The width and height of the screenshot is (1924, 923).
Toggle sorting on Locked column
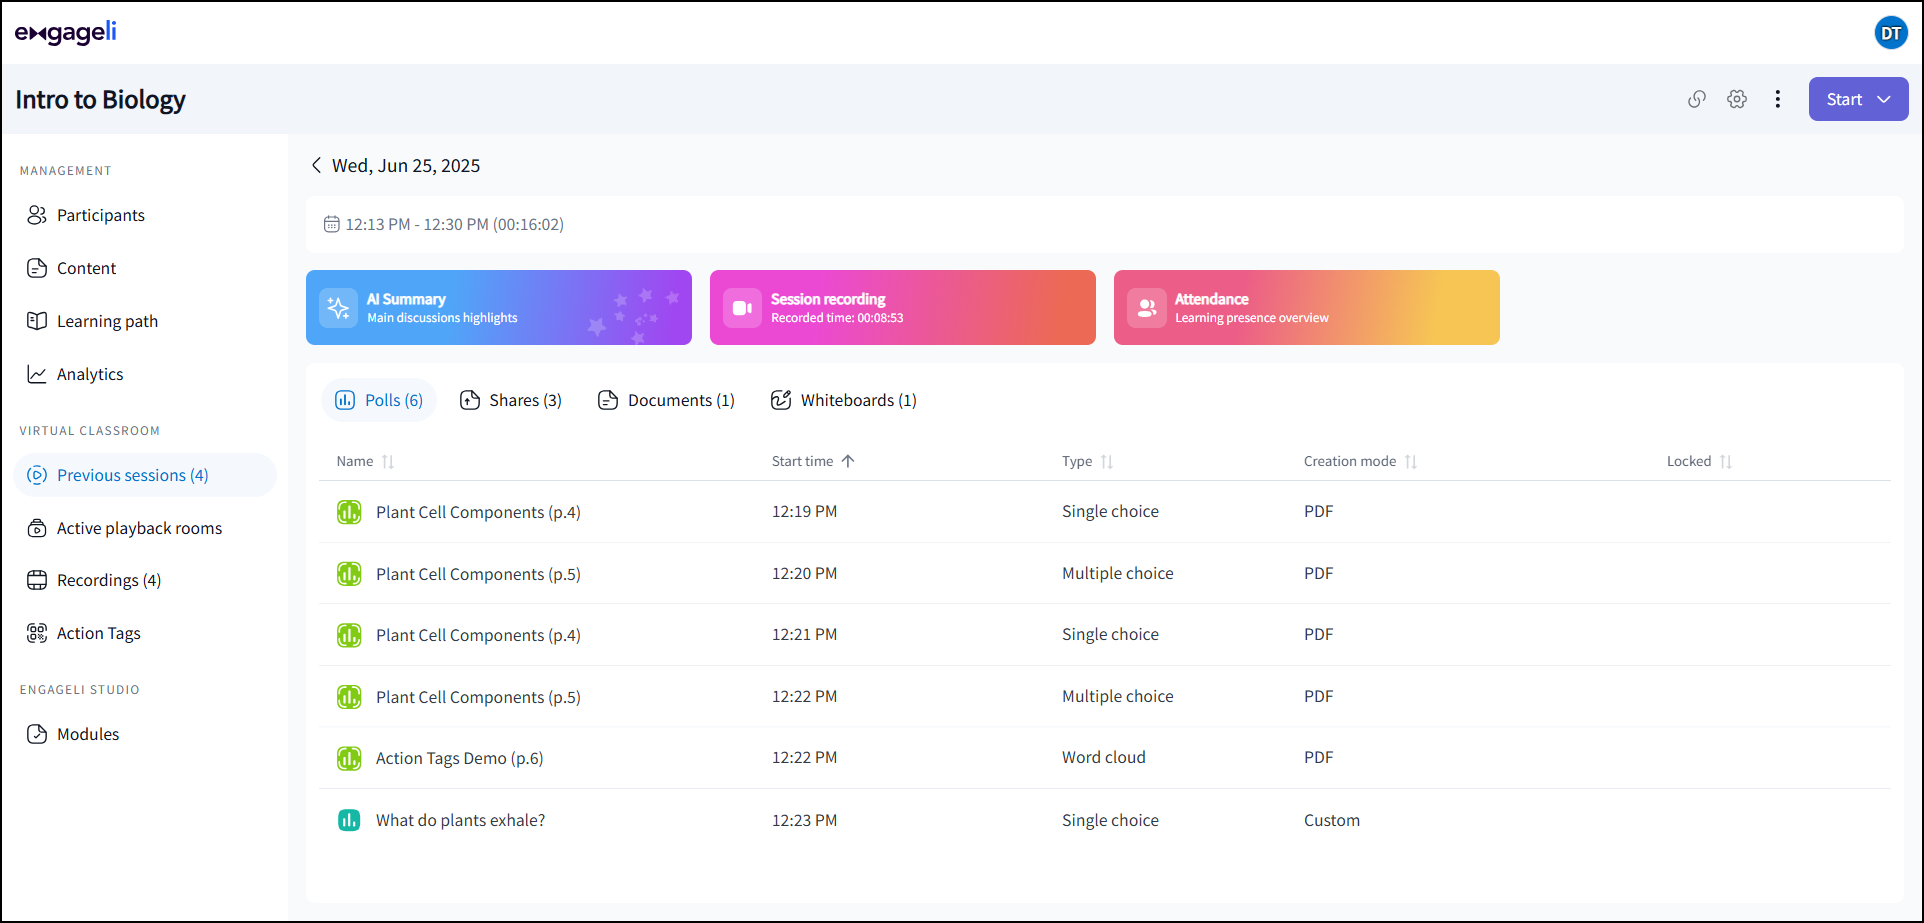click(x=1725, y=462)
